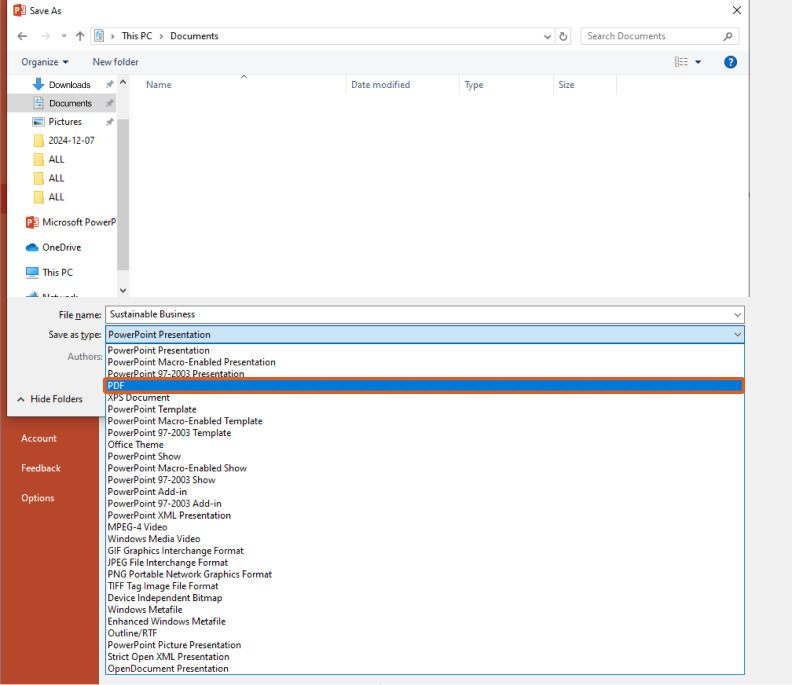Select GIF Graphics Interchange Format
Viewport: 792px width, 685px height.
425,551
